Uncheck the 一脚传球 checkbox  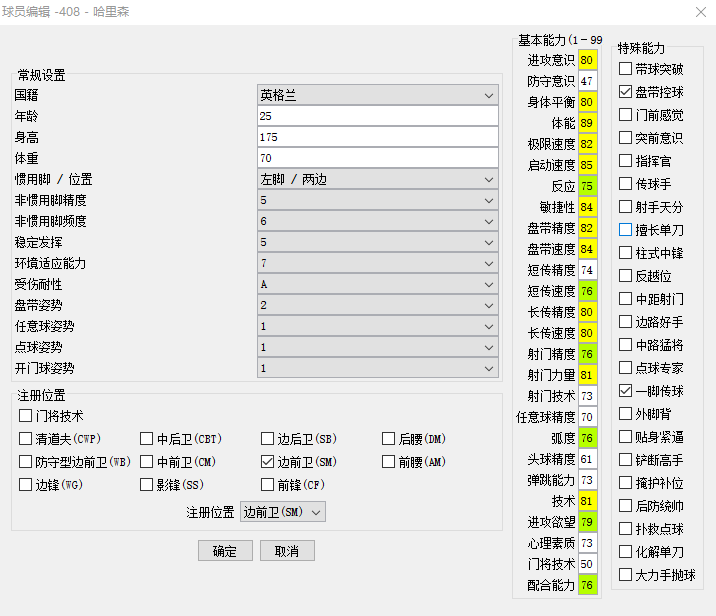[626, 390]
